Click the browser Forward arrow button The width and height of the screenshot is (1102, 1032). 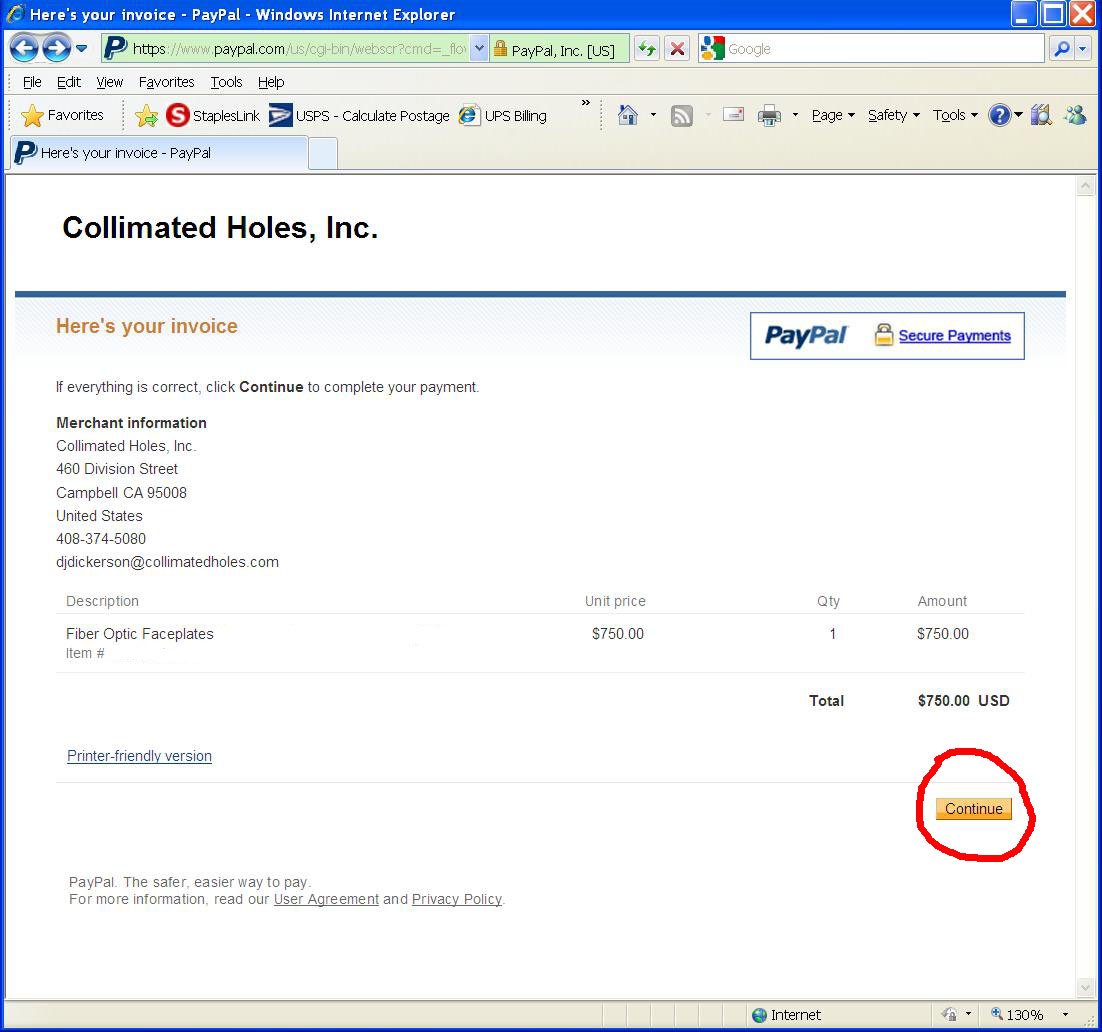(56, 48)
